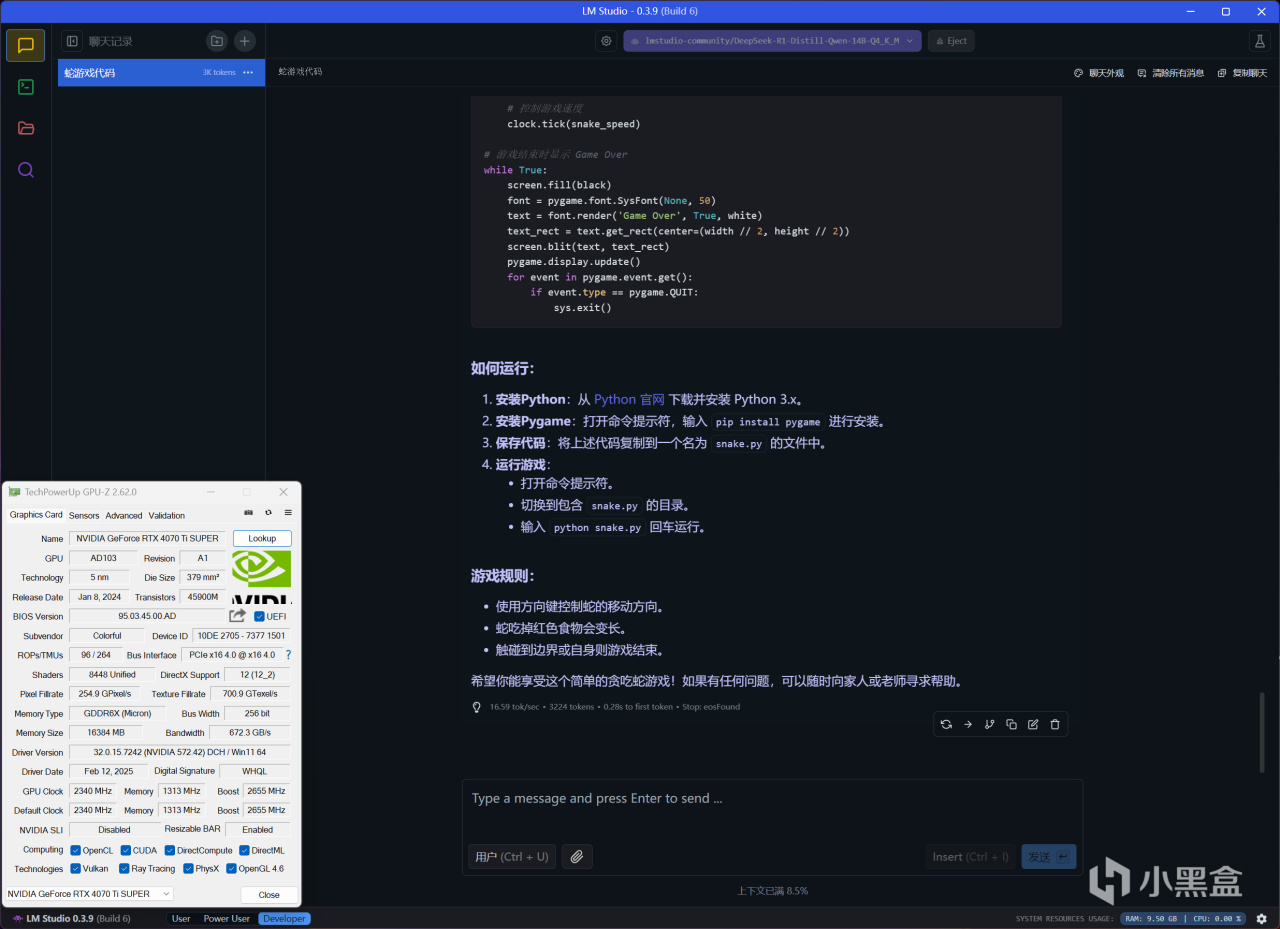Open the GPU selection dropdown in GPU-Z
This screenshot has width=1280, height=929.
pos(89,894)
